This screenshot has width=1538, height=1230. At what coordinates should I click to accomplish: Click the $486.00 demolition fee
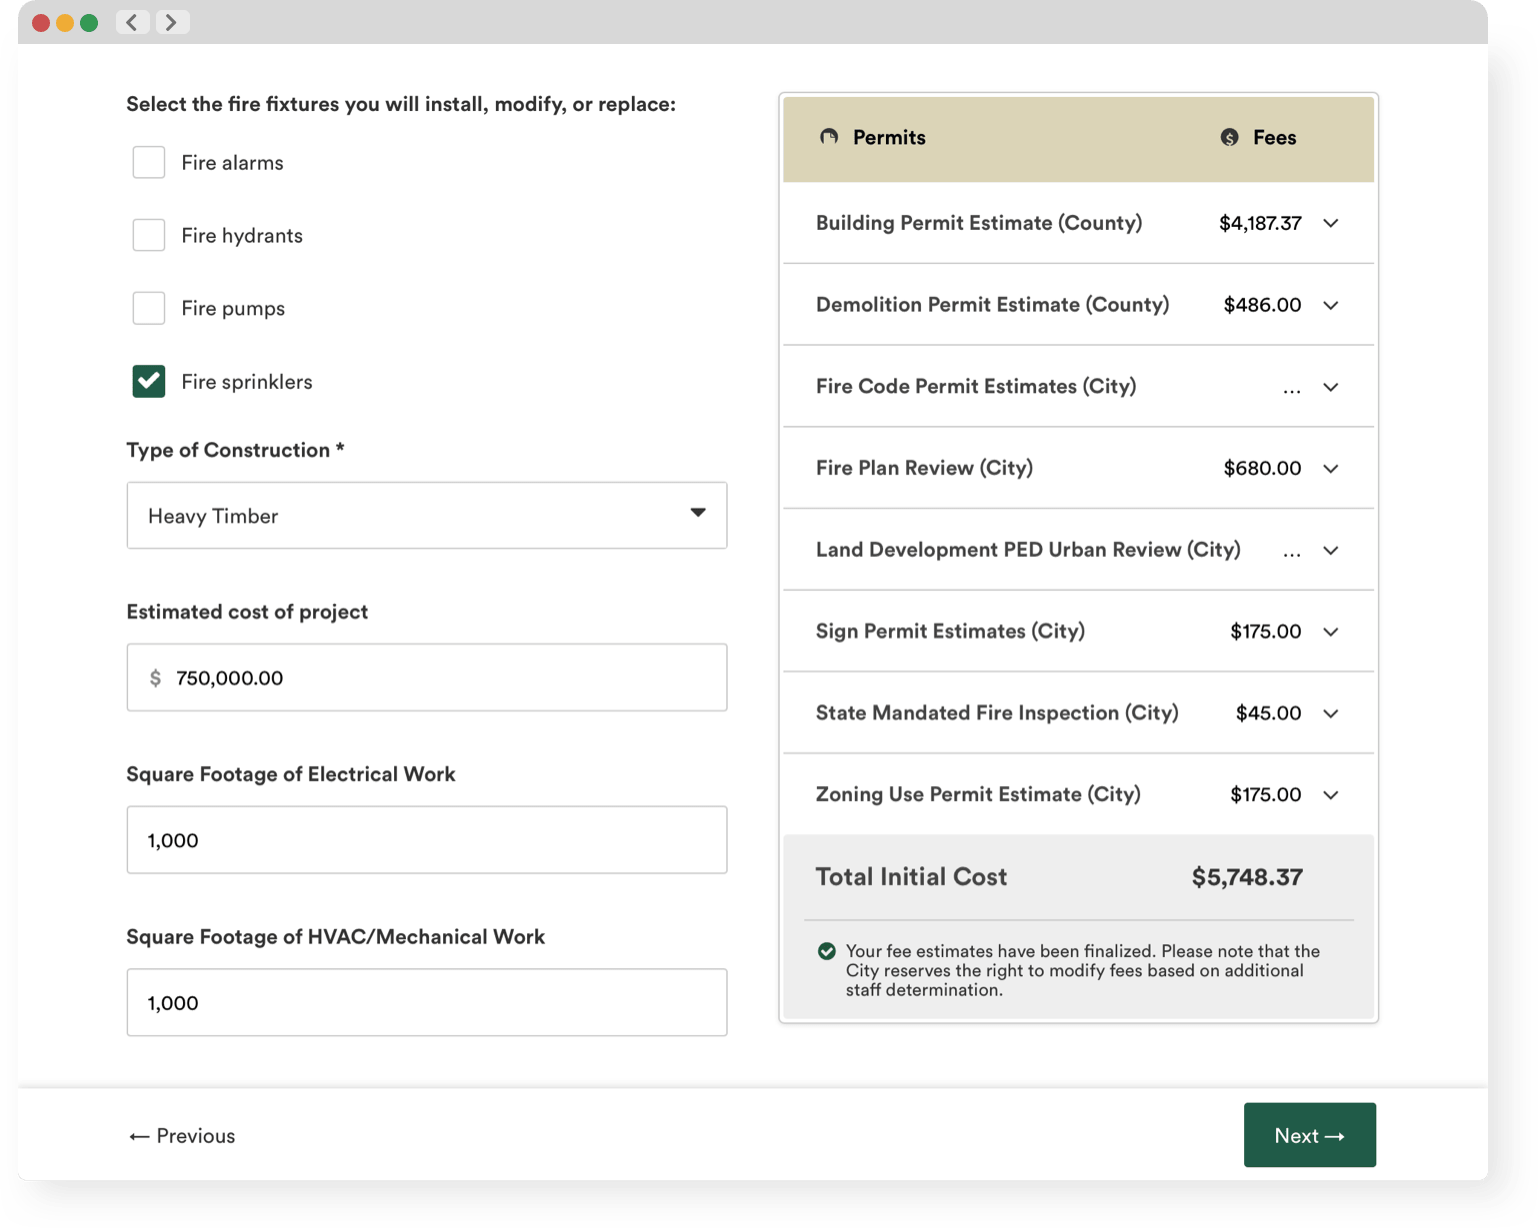(x=1262, y=305)
